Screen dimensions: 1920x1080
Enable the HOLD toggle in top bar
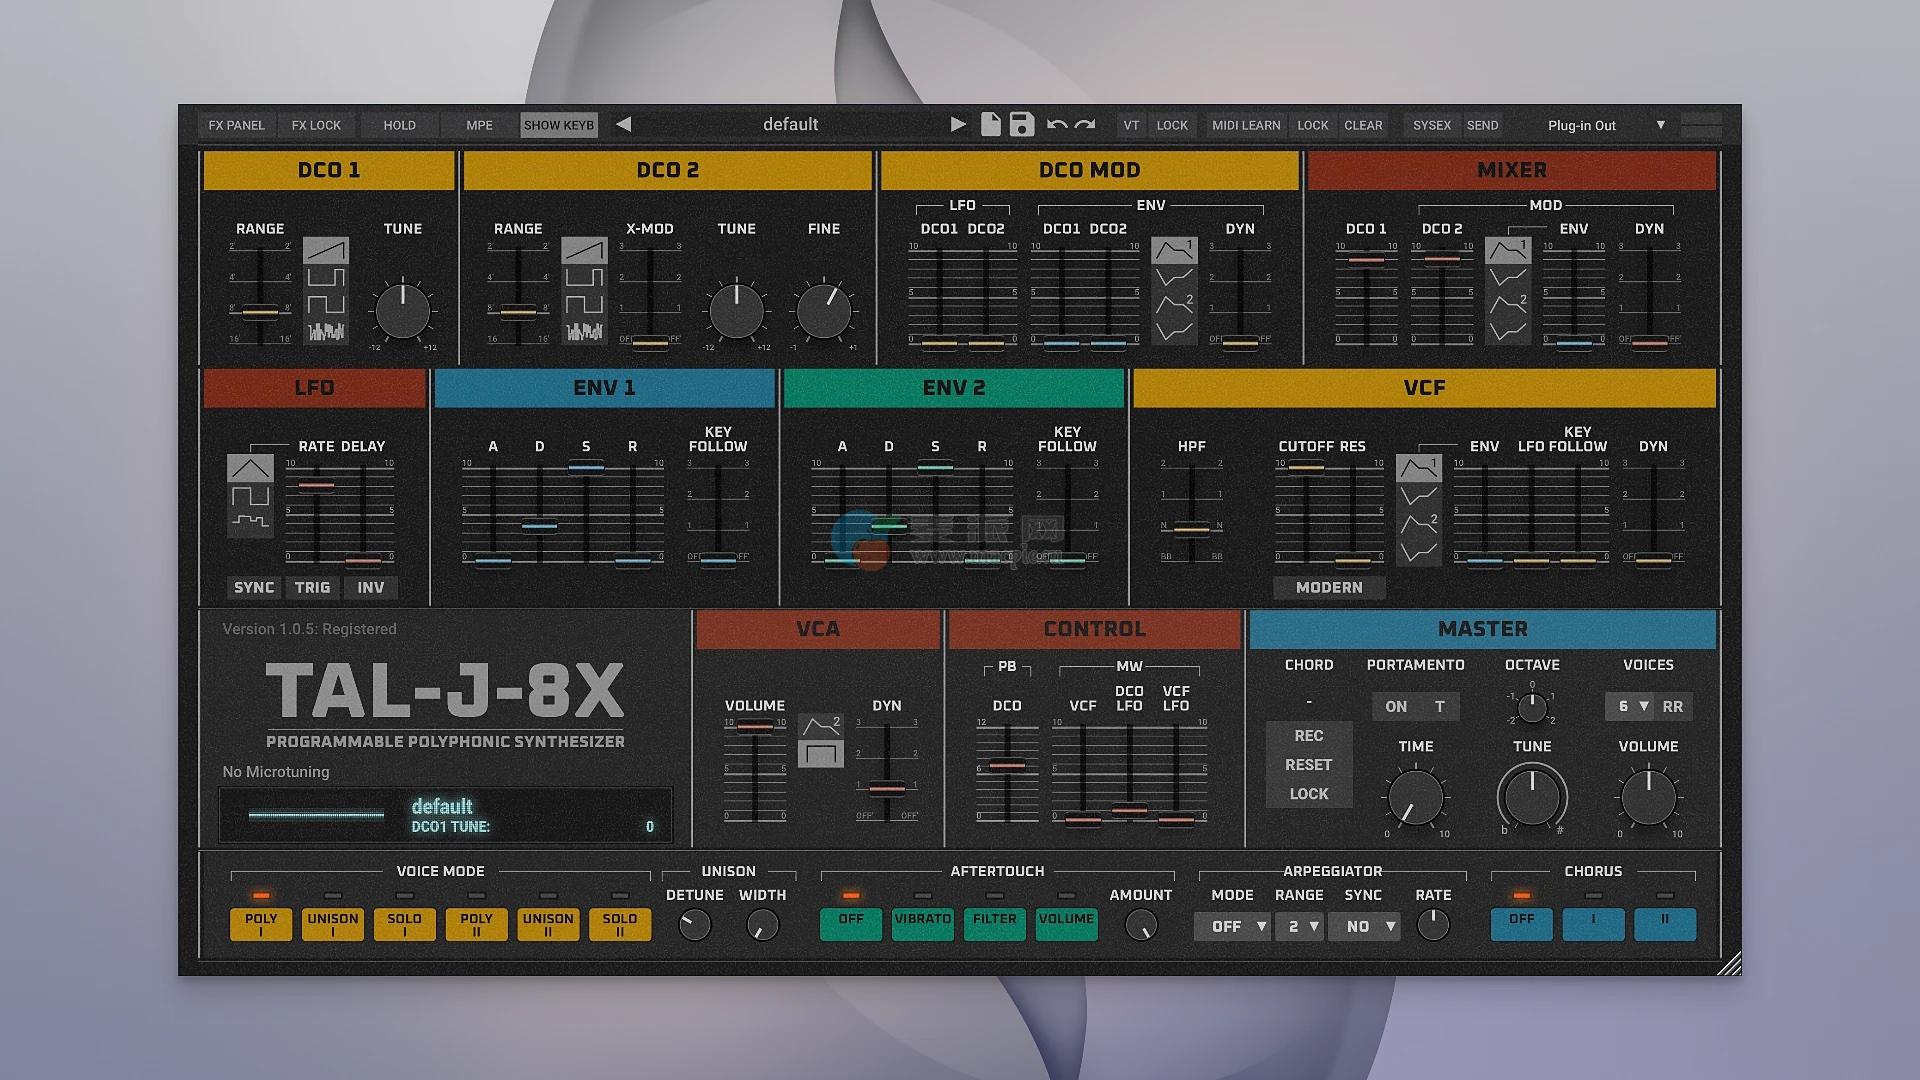[399, 125]
